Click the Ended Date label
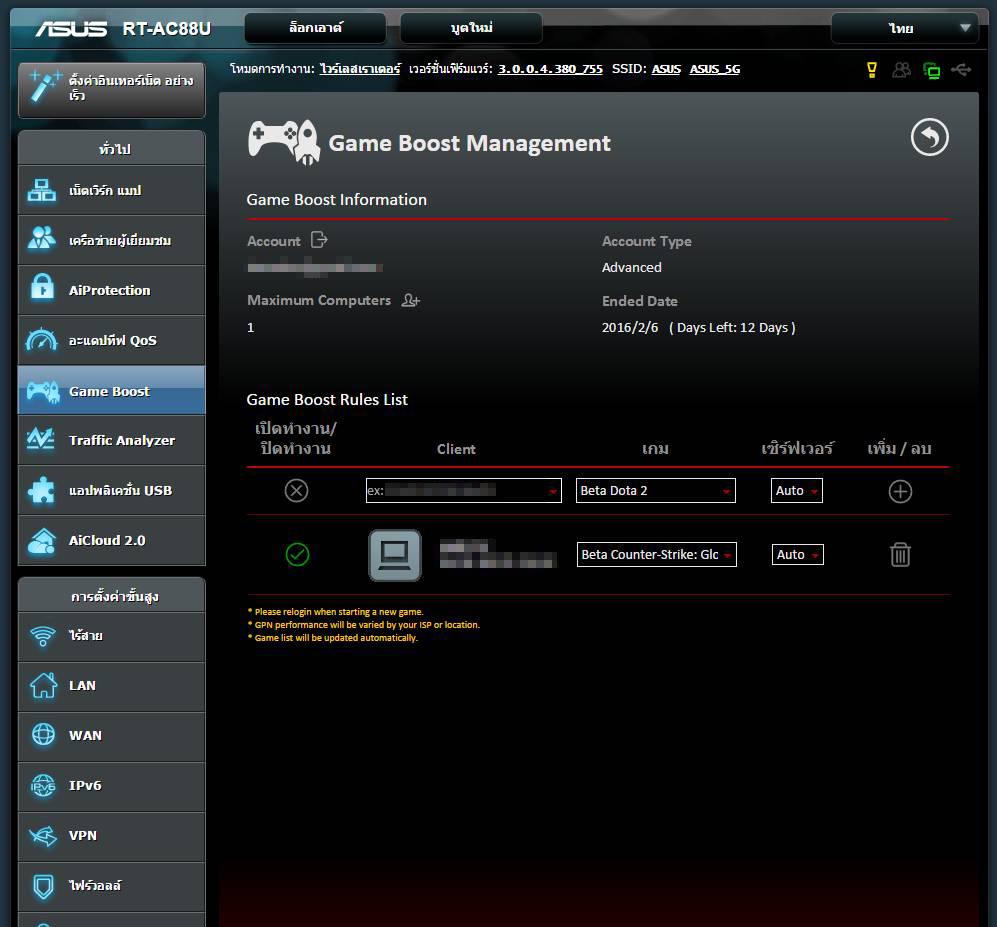Image resolution: width=997 pixels, height=927 pixels. (640, 301)
